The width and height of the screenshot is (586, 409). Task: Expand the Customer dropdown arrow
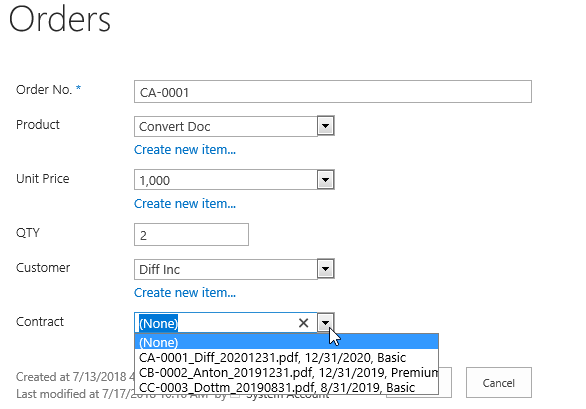coord(326,269)
